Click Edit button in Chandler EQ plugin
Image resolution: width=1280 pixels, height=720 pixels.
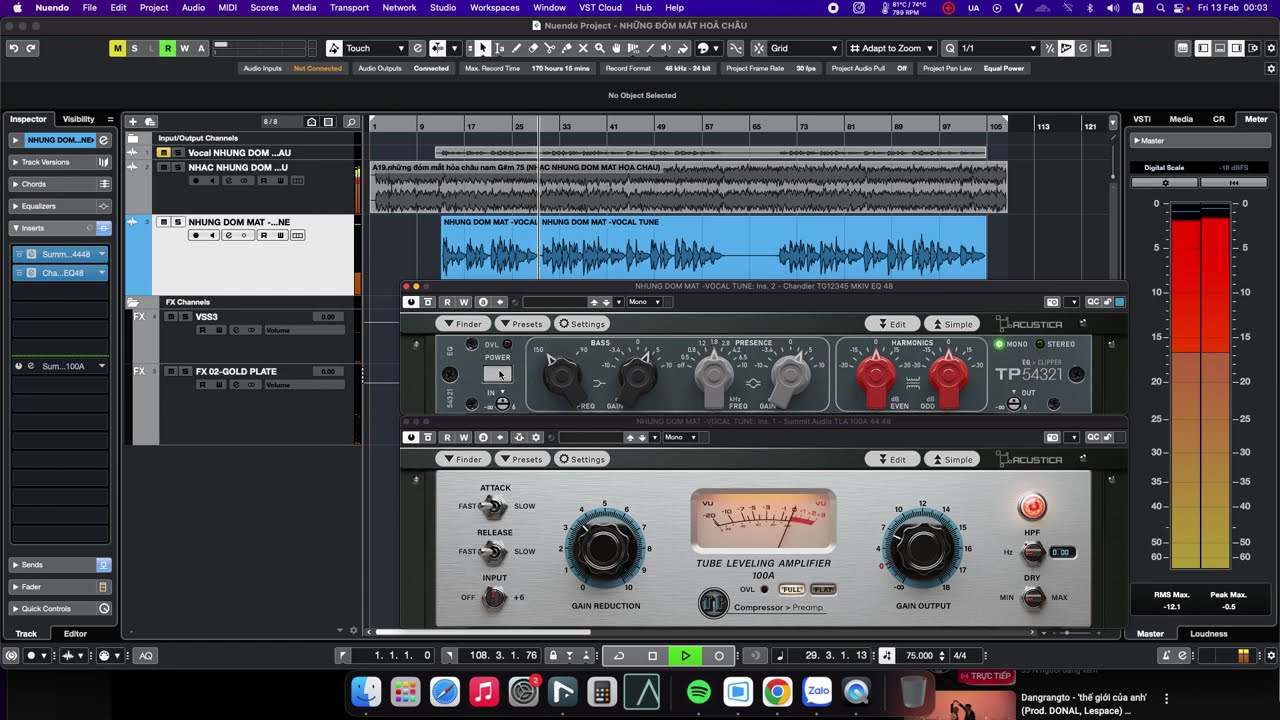890,324
